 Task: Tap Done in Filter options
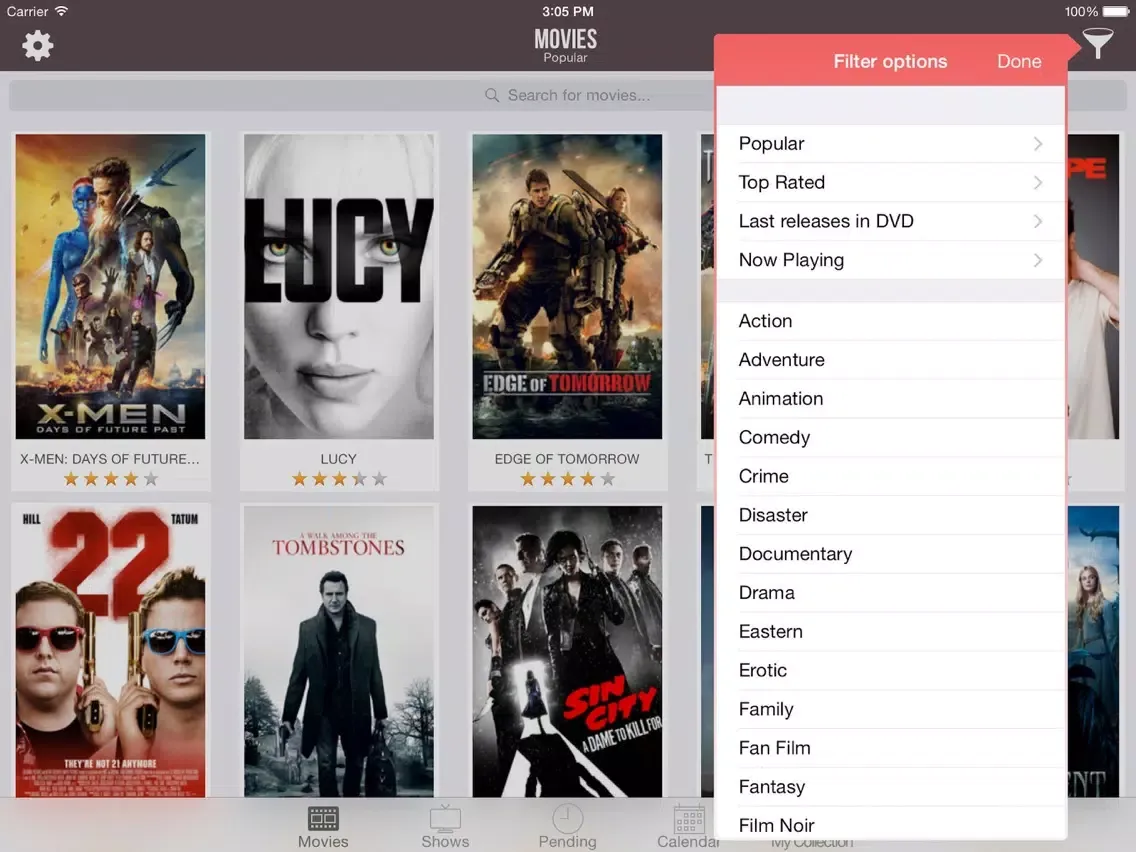1019,62
